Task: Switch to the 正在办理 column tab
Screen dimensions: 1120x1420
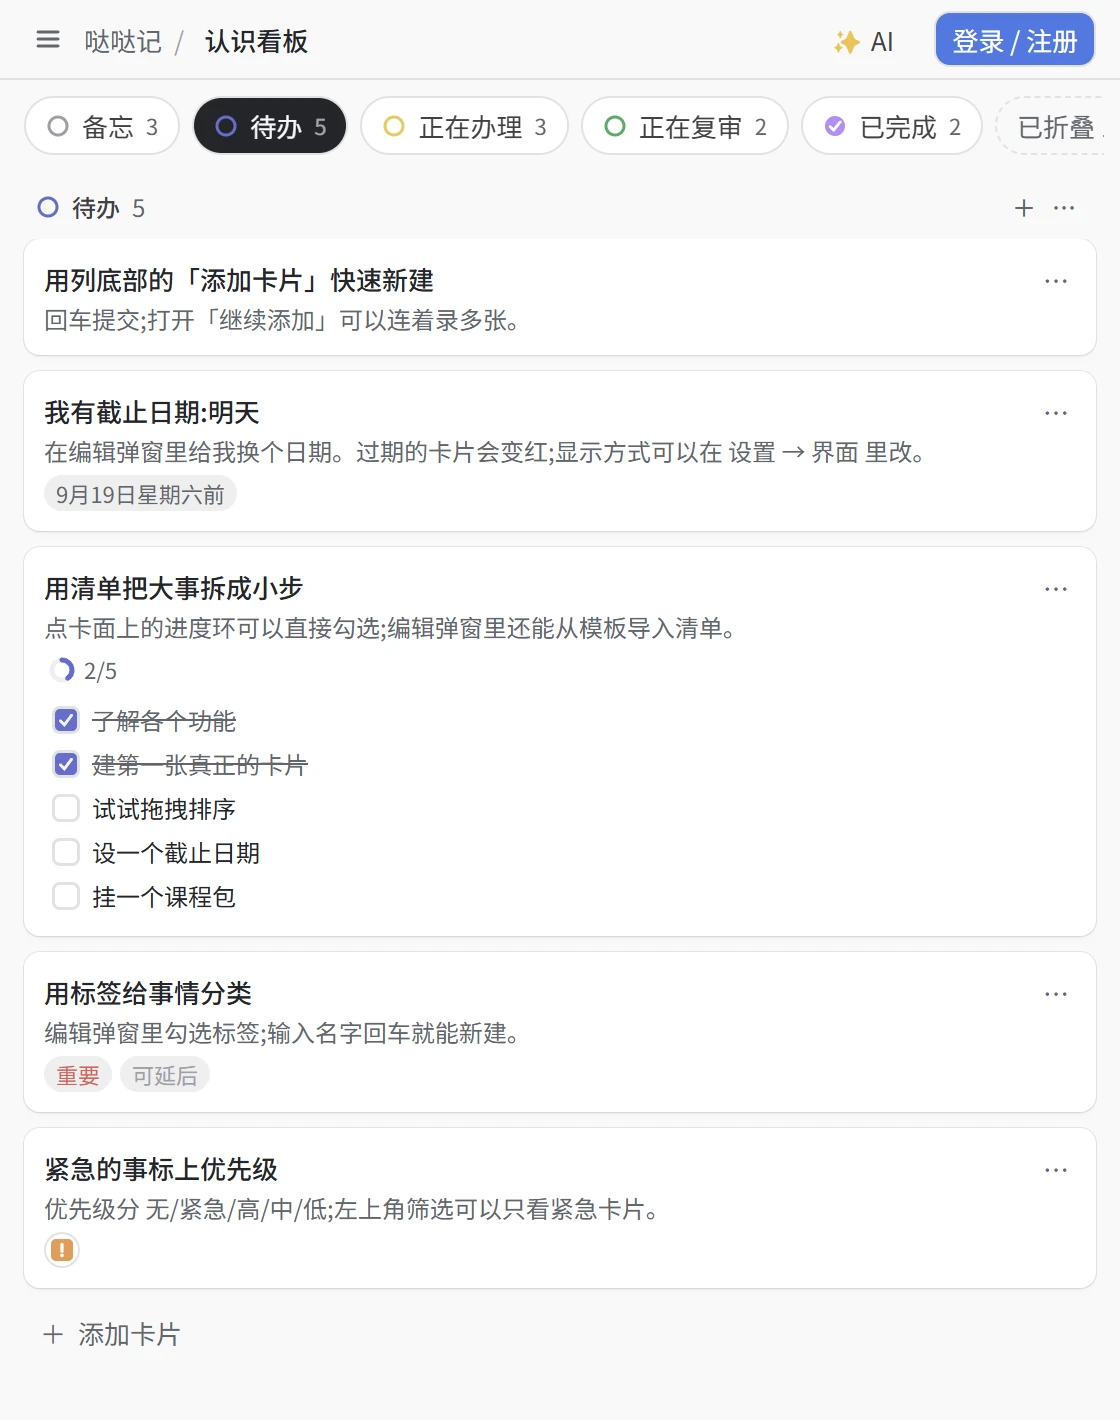Action: tap(465, 126)
